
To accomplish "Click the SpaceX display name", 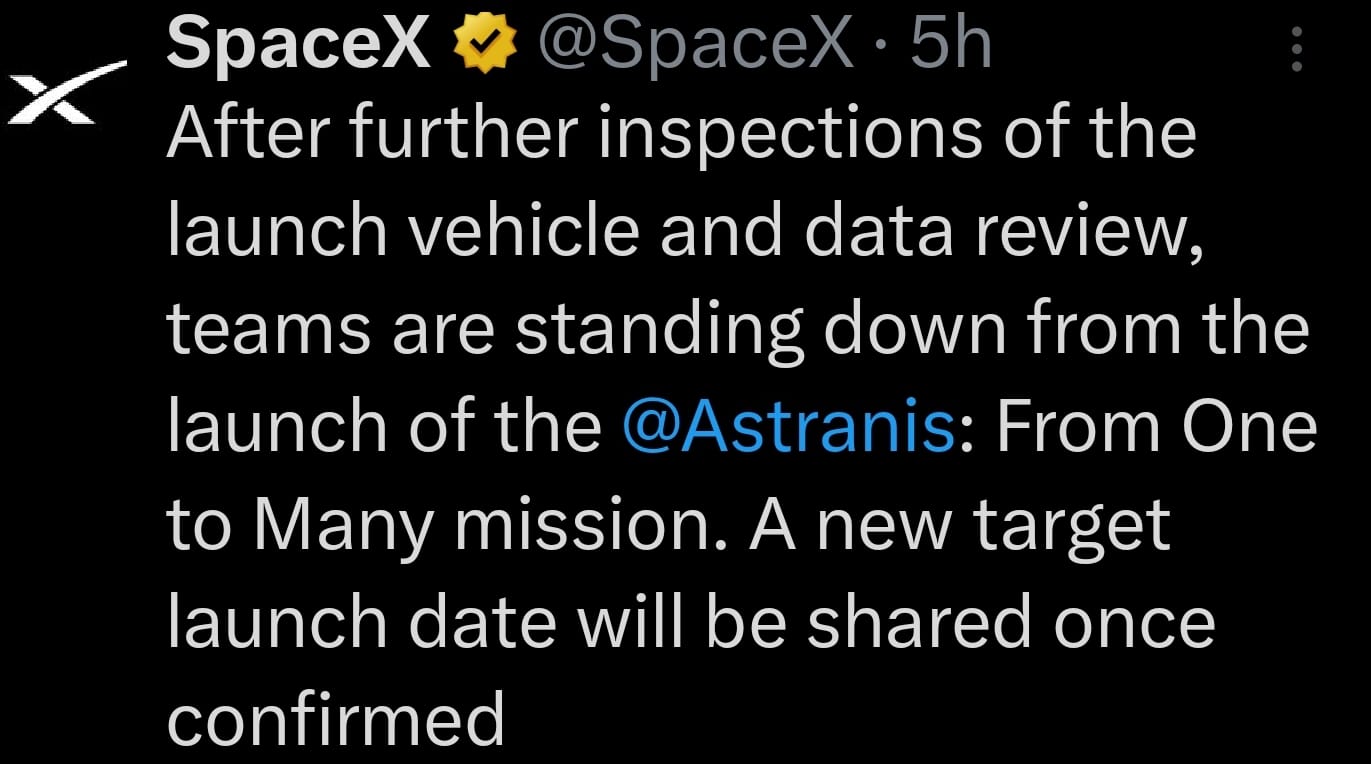I will coord(299,46).
